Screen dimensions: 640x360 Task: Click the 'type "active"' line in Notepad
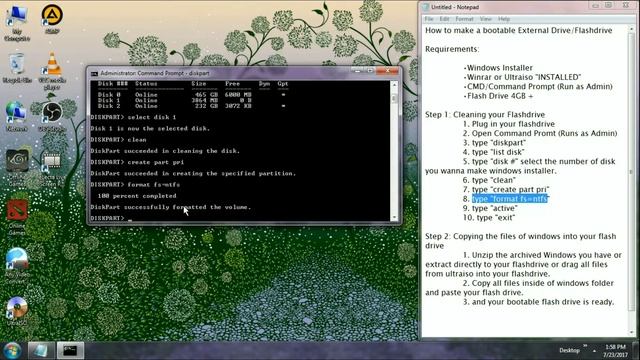490,208
